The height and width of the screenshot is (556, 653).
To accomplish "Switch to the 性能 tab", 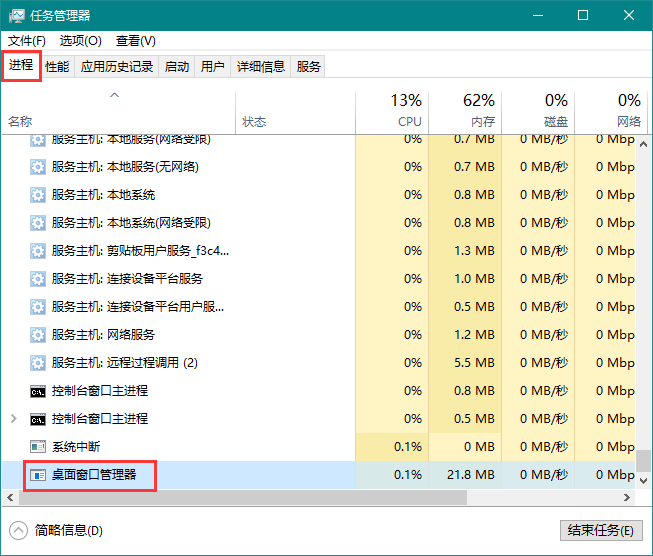I will click(57, 67).
